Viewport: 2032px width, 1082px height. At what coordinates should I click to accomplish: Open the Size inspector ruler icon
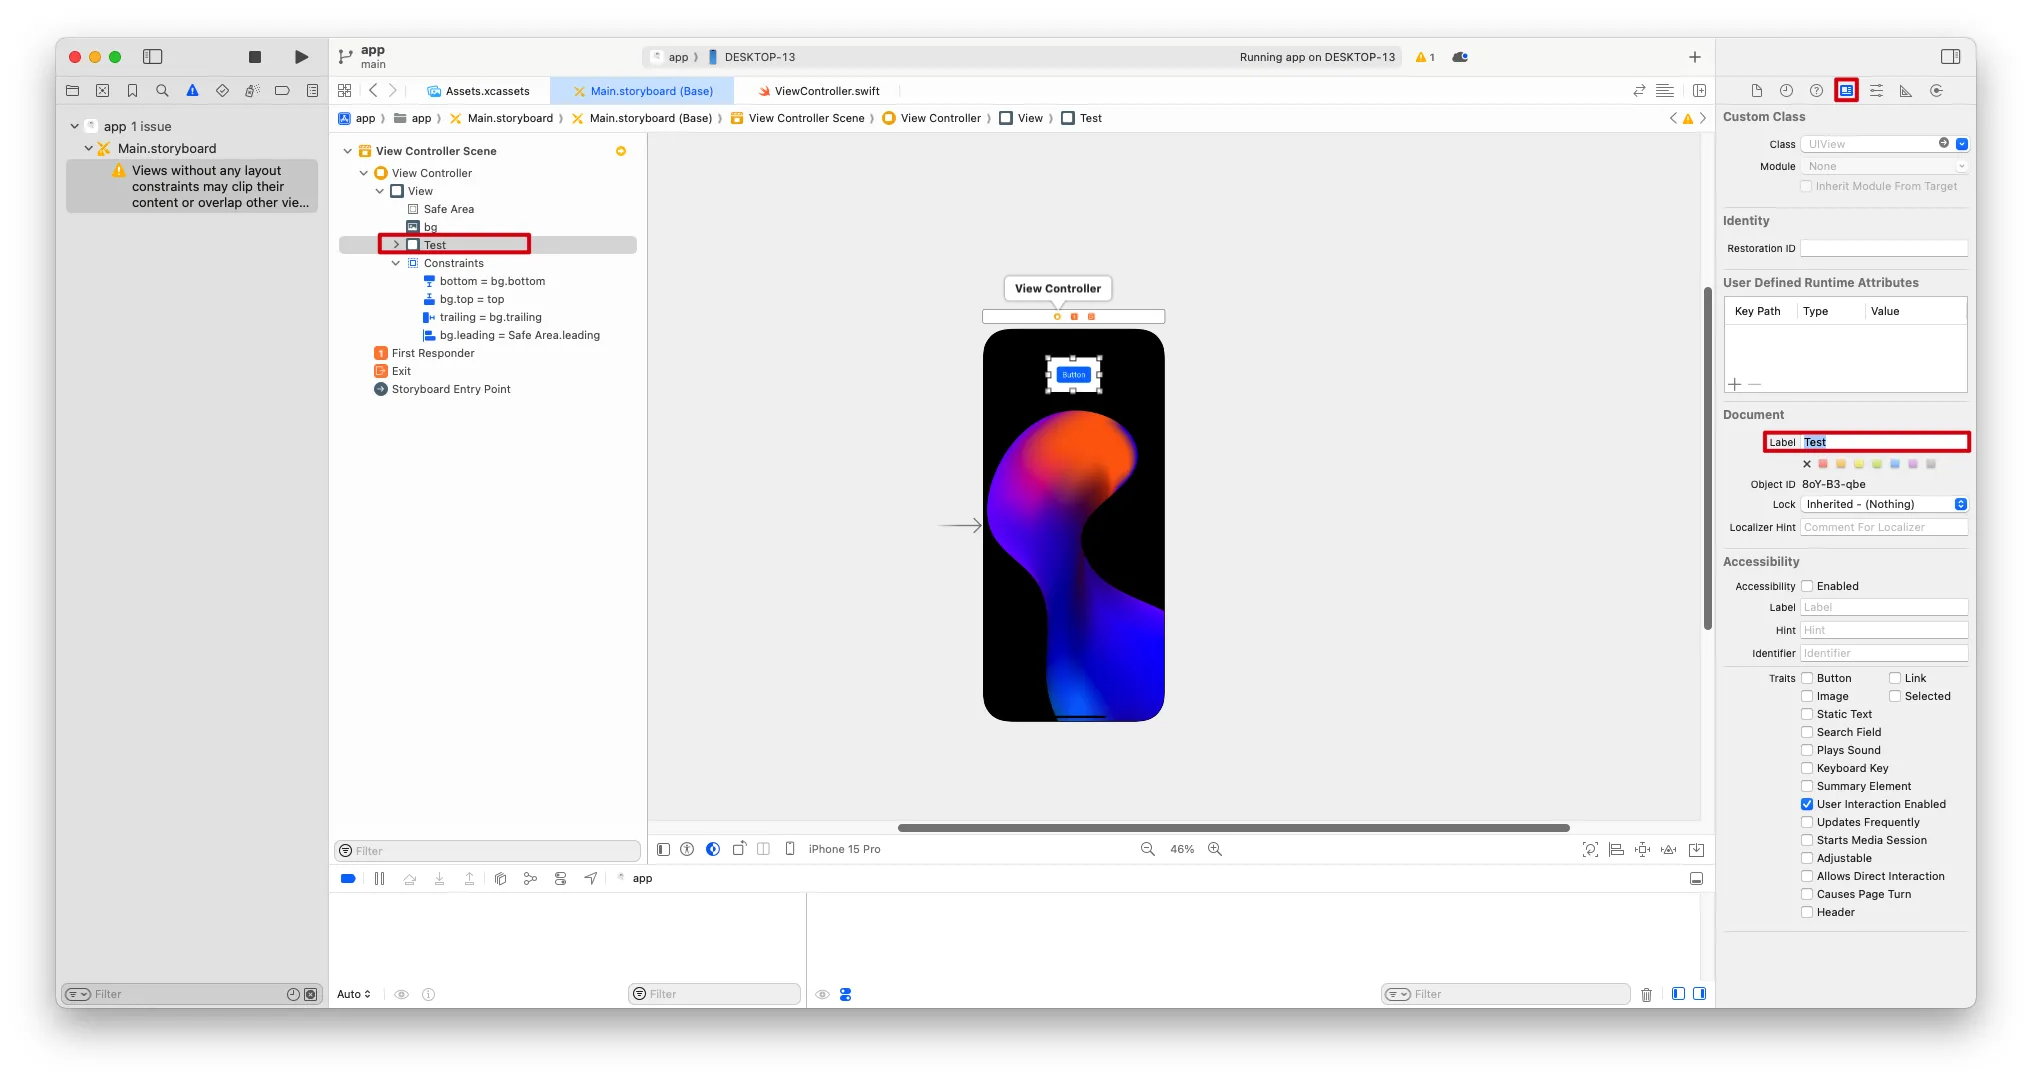[x=1906, y=91]
